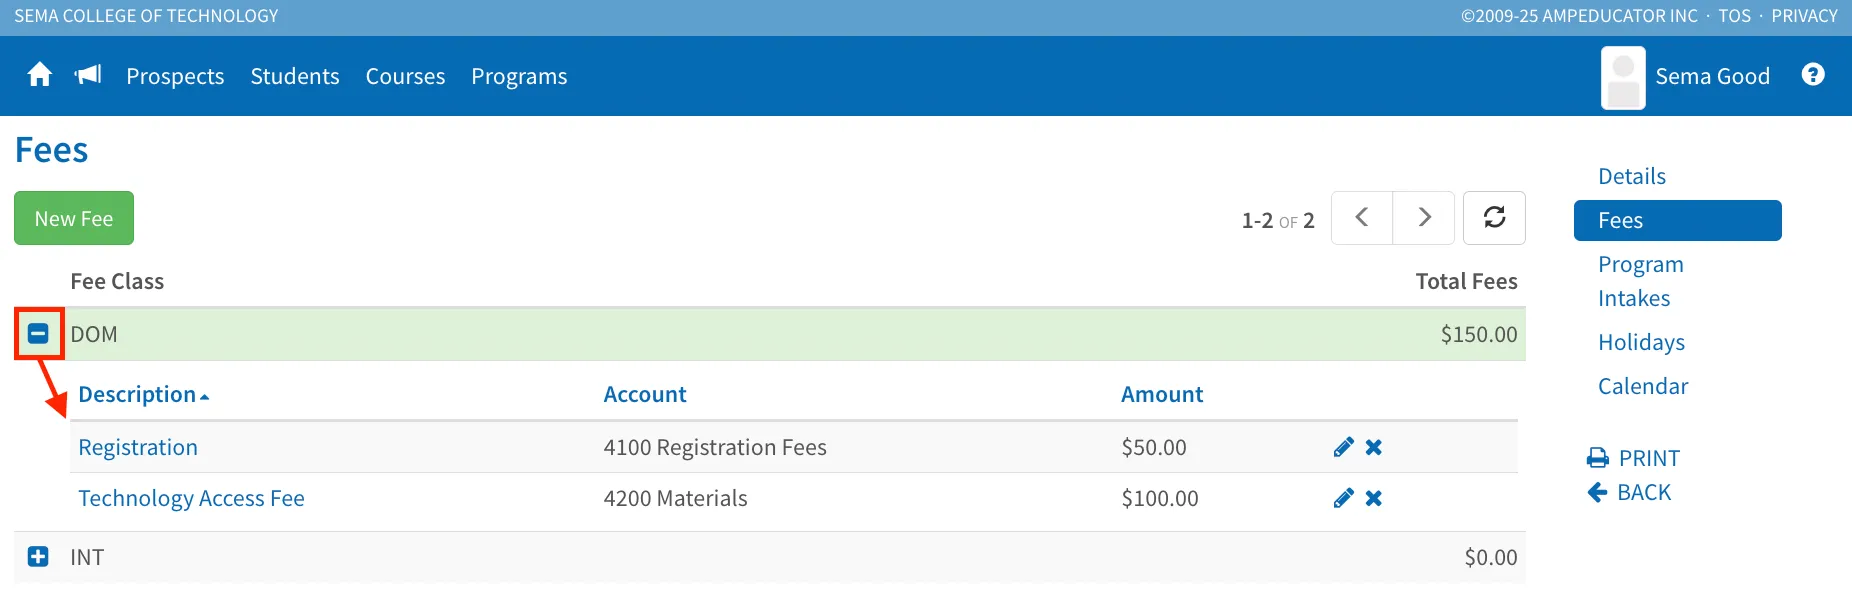
Task: Expand the INT fee class
Action: tap(38, 557)
